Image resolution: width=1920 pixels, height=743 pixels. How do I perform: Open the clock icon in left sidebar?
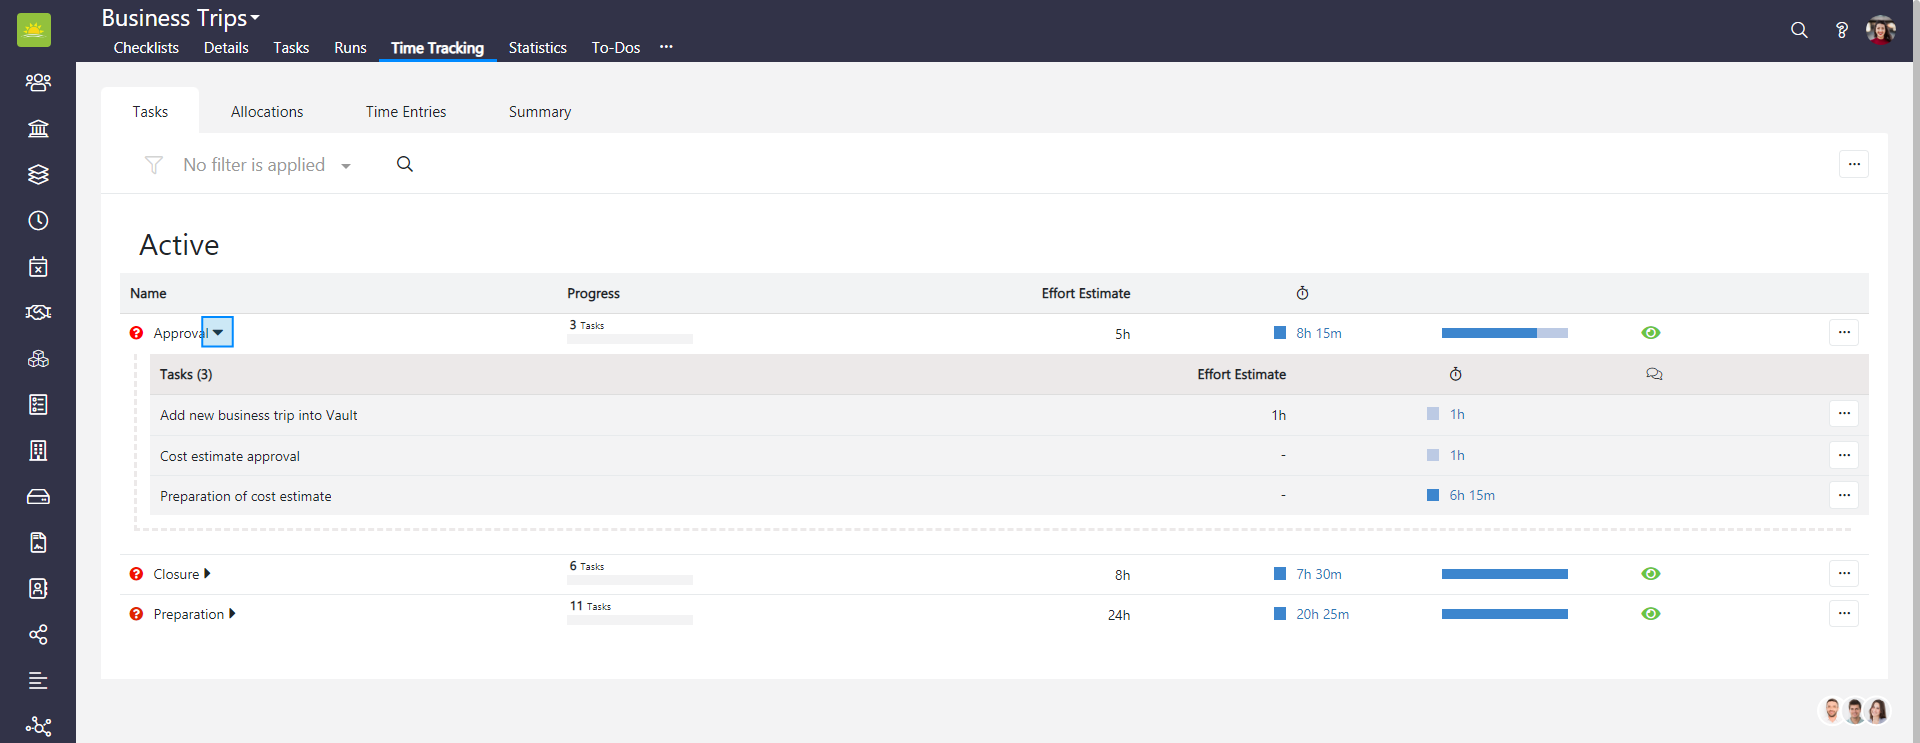point(38,221)
